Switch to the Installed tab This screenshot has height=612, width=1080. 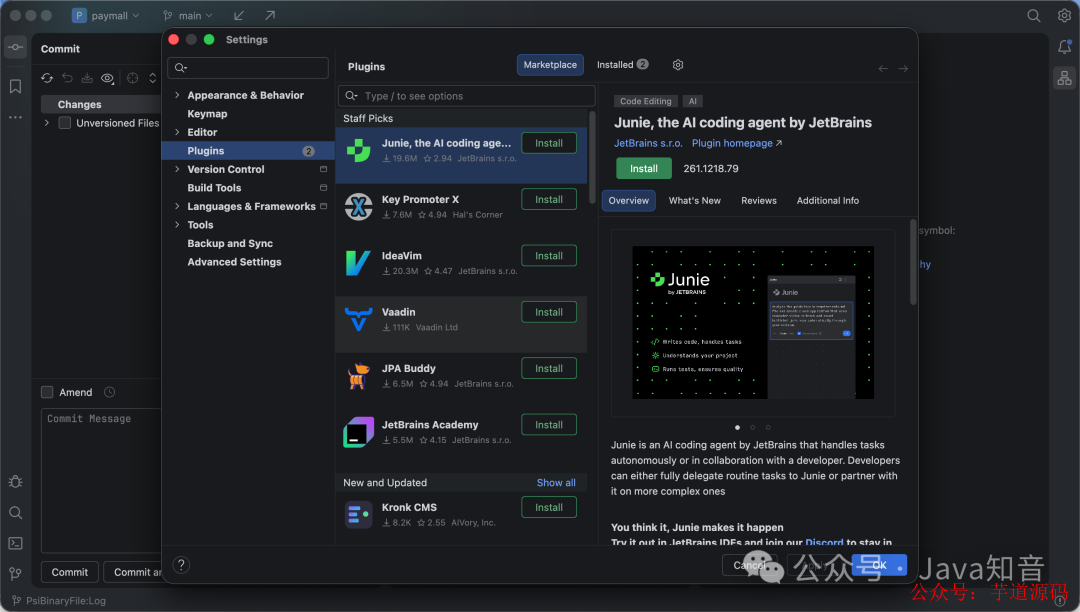pyautogui.click(x=622, y=65)
